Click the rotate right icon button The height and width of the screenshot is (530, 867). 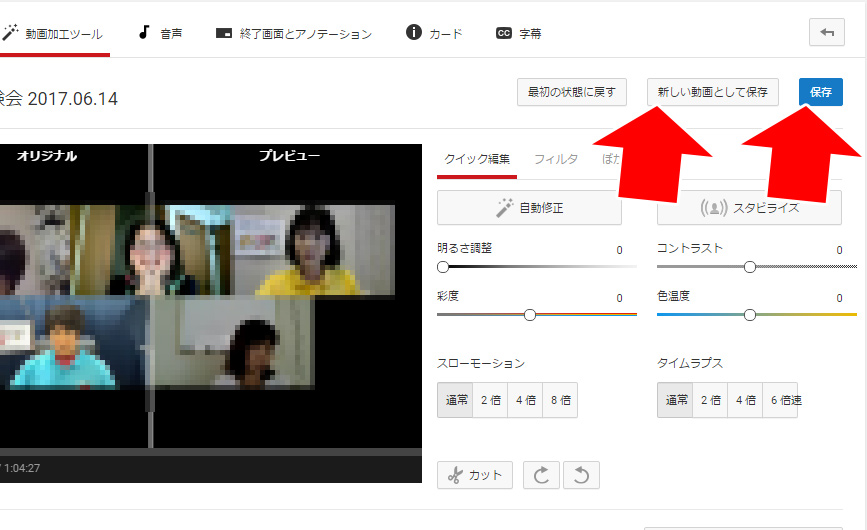(541, 475)
